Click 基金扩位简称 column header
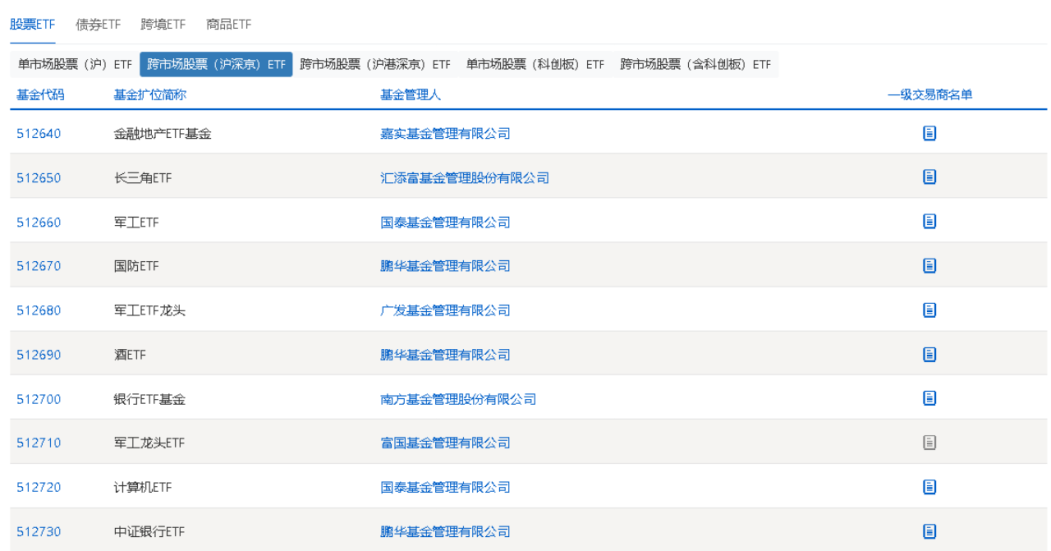Image resolution: width=1051 pixels, height=551 pixels. (x=149, y=95)
